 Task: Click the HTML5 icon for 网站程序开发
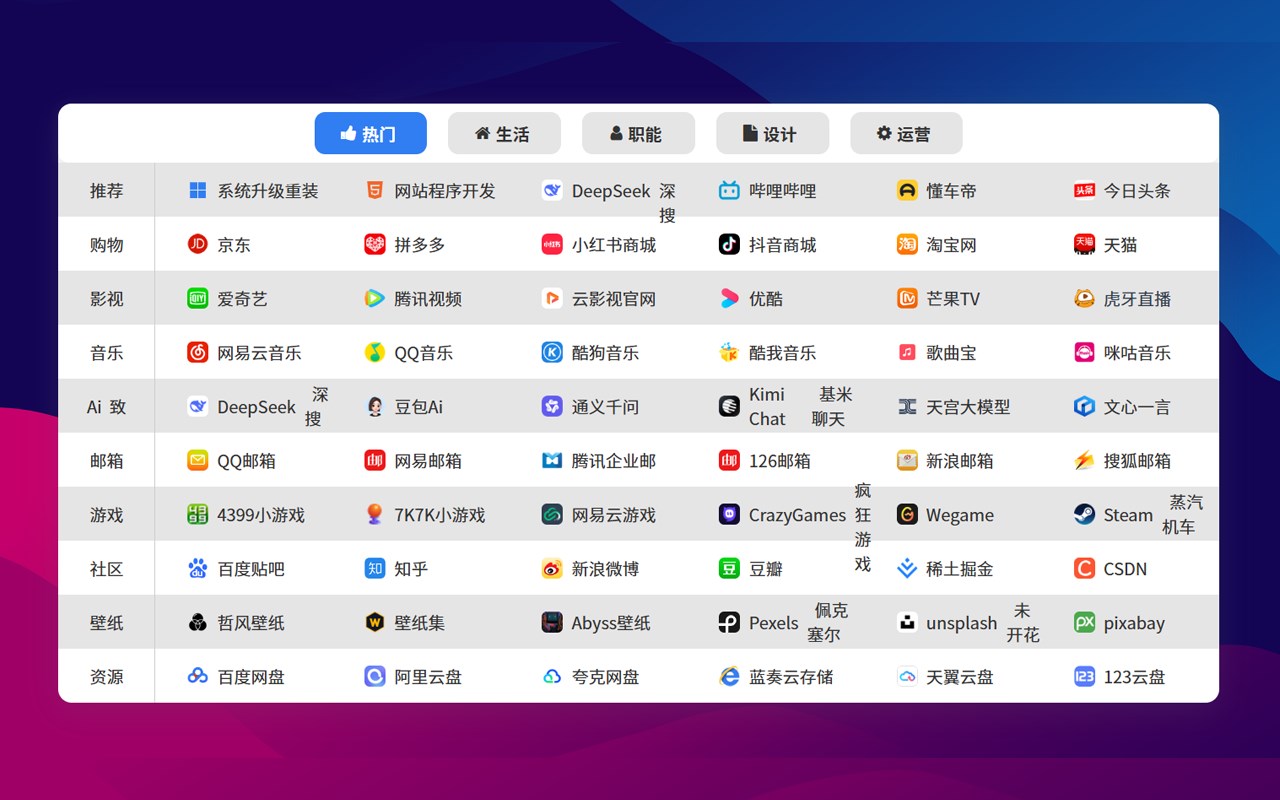375,190
